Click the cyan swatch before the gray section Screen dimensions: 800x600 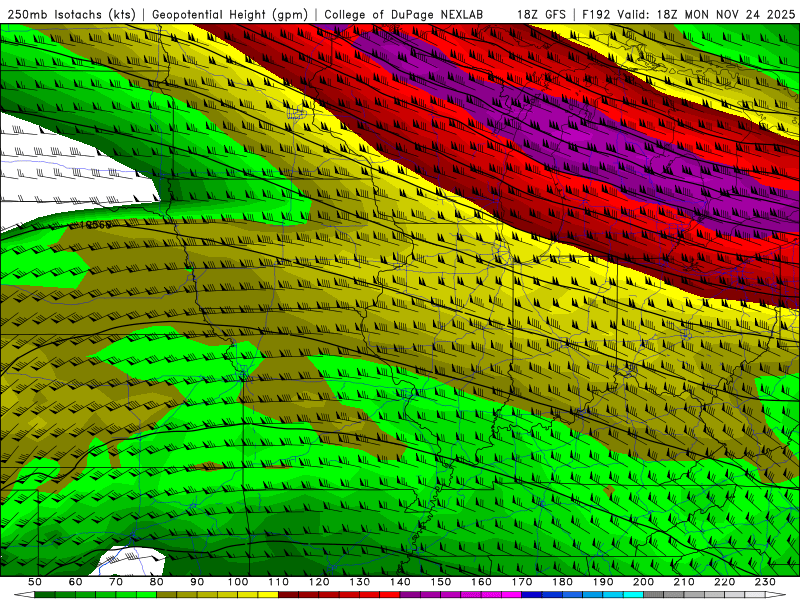(633, 595)
